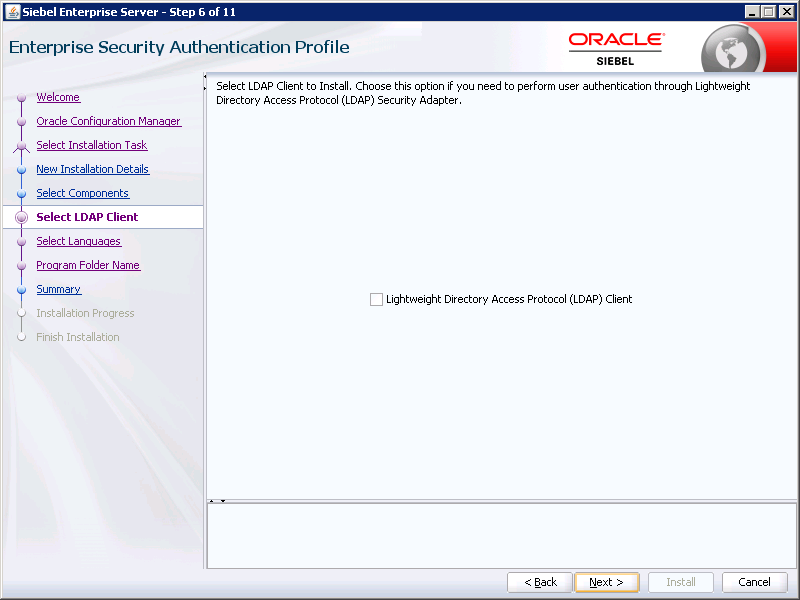The image size is (800, 600).
Task: Open the Oracle Configuration Manager step
Action: click(109, 121)
